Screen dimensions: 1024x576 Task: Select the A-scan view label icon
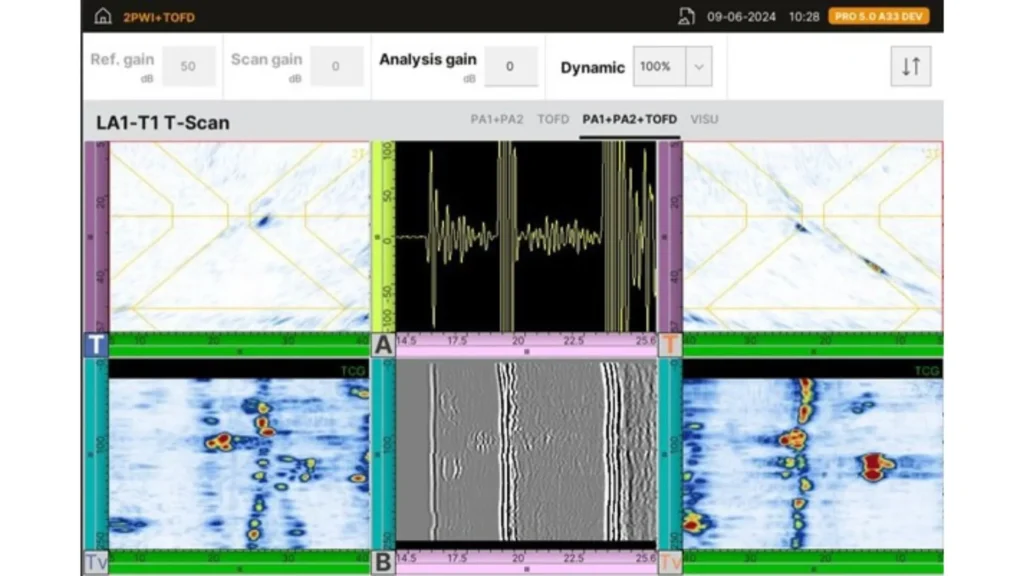383,345
